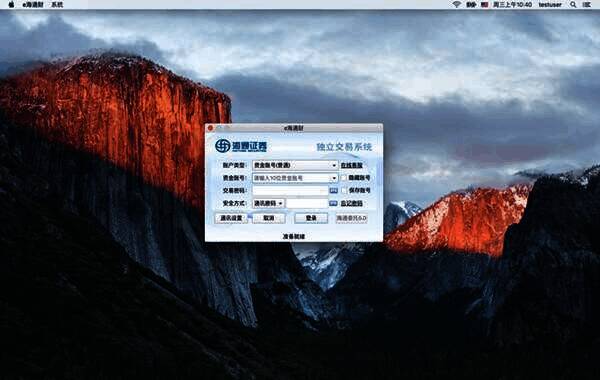This screenshot has height=380, width=600.
Task: Click the 通讯设置 communication settings button
Action: pyautogui.click(x=231, y=218)
